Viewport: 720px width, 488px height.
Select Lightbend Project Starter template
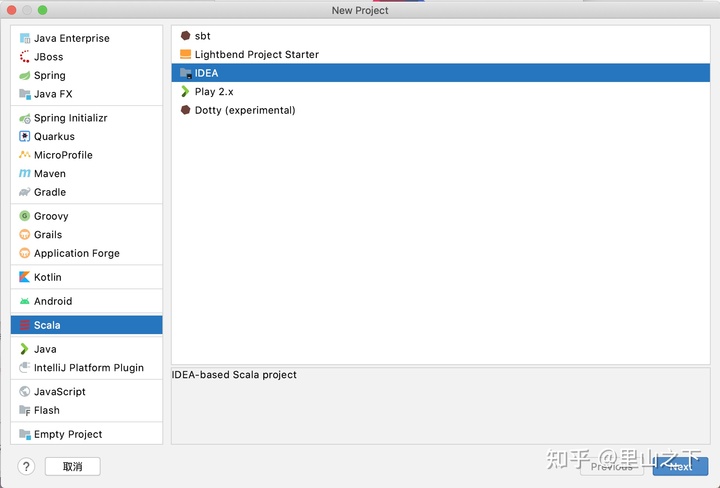441,54
